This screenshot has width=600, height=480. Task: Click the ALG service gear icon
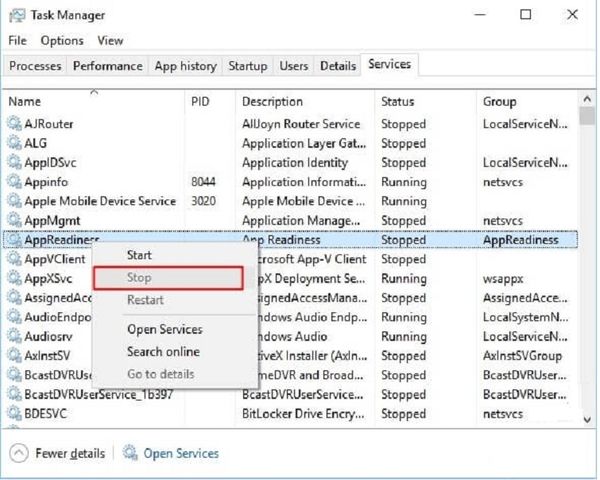click(14, 143)
